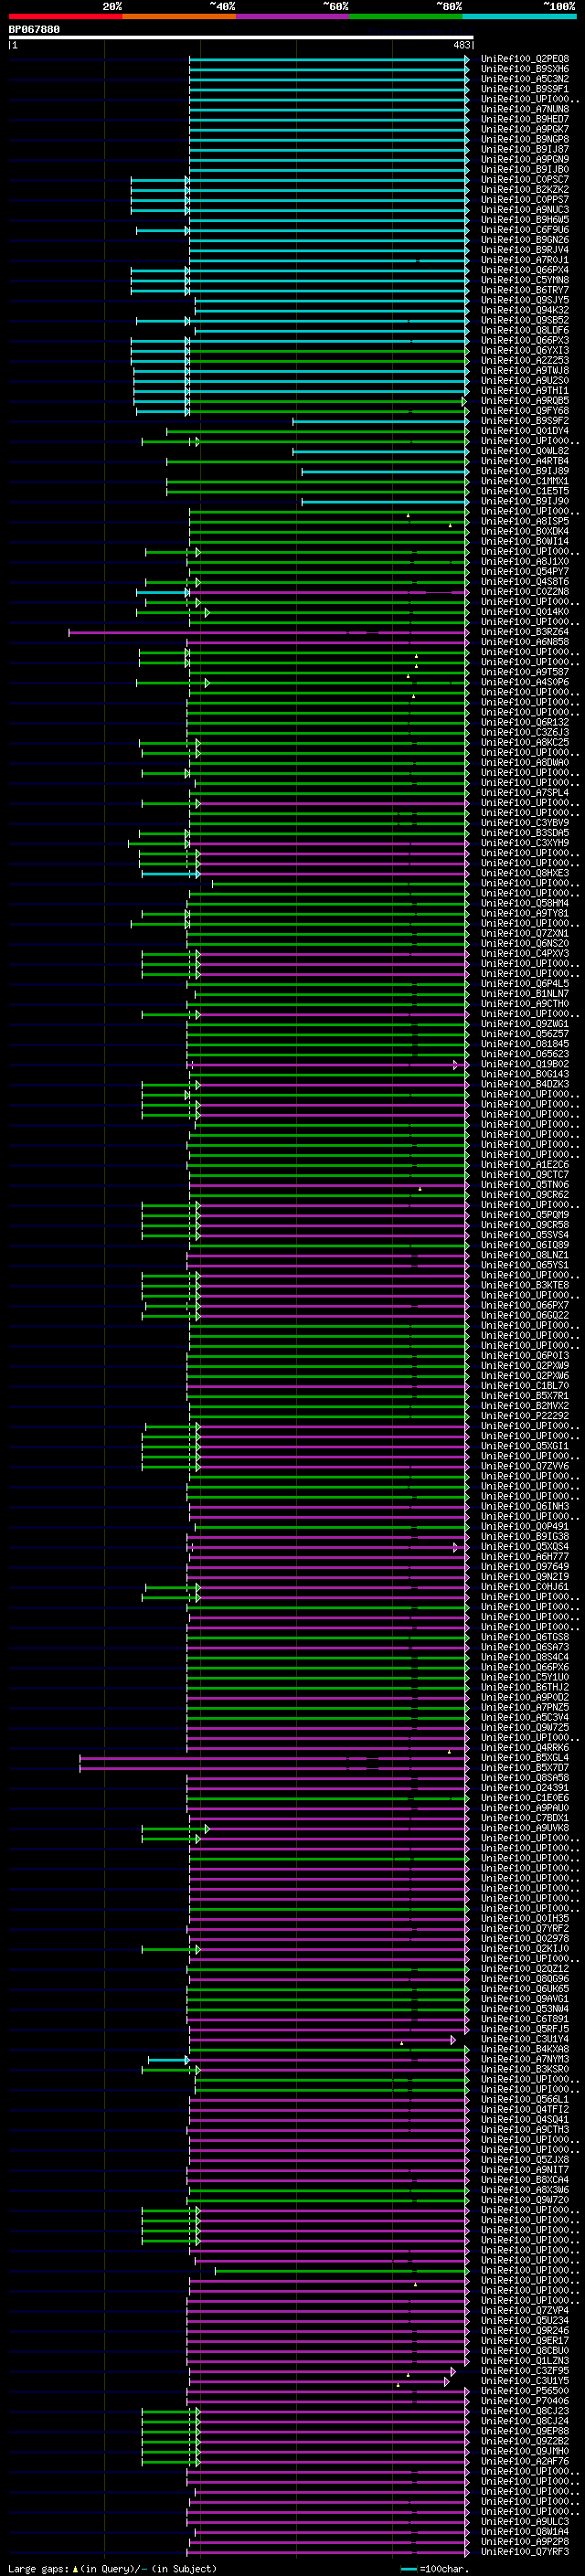Open hit UniRef100_A5C3N2
Image resolution: width=585 pixels, height=2576 pixels.
(x=525, y=79)
